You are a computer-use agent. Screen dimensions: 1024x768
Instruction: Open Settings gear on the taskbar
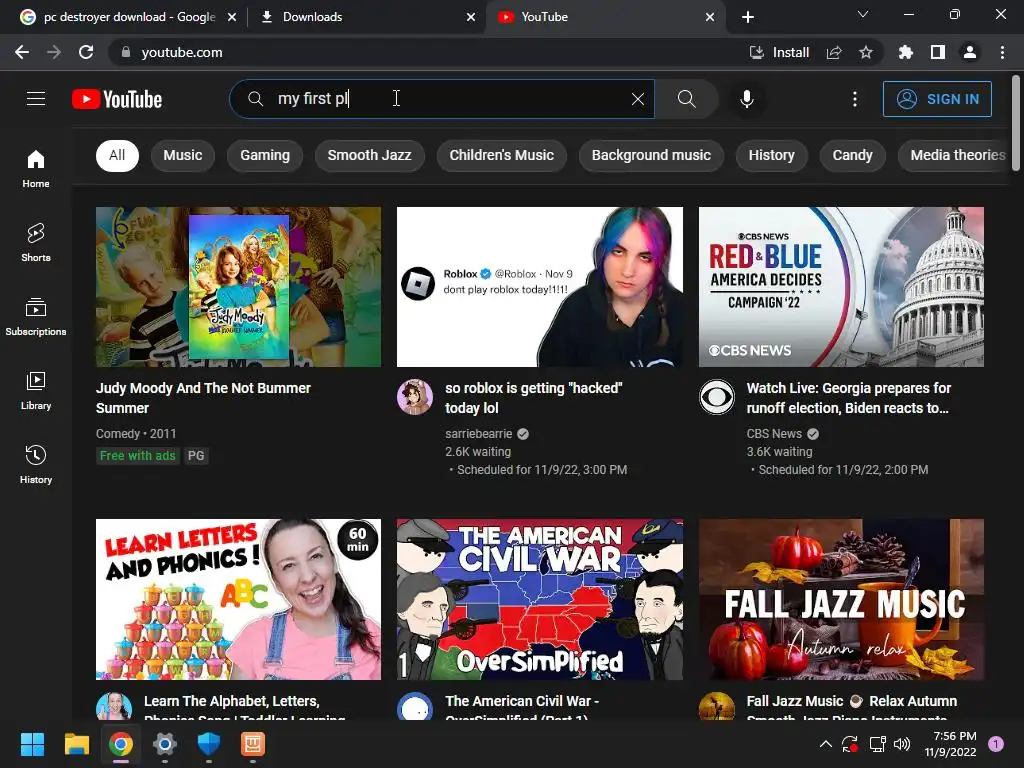pos(165,744)
